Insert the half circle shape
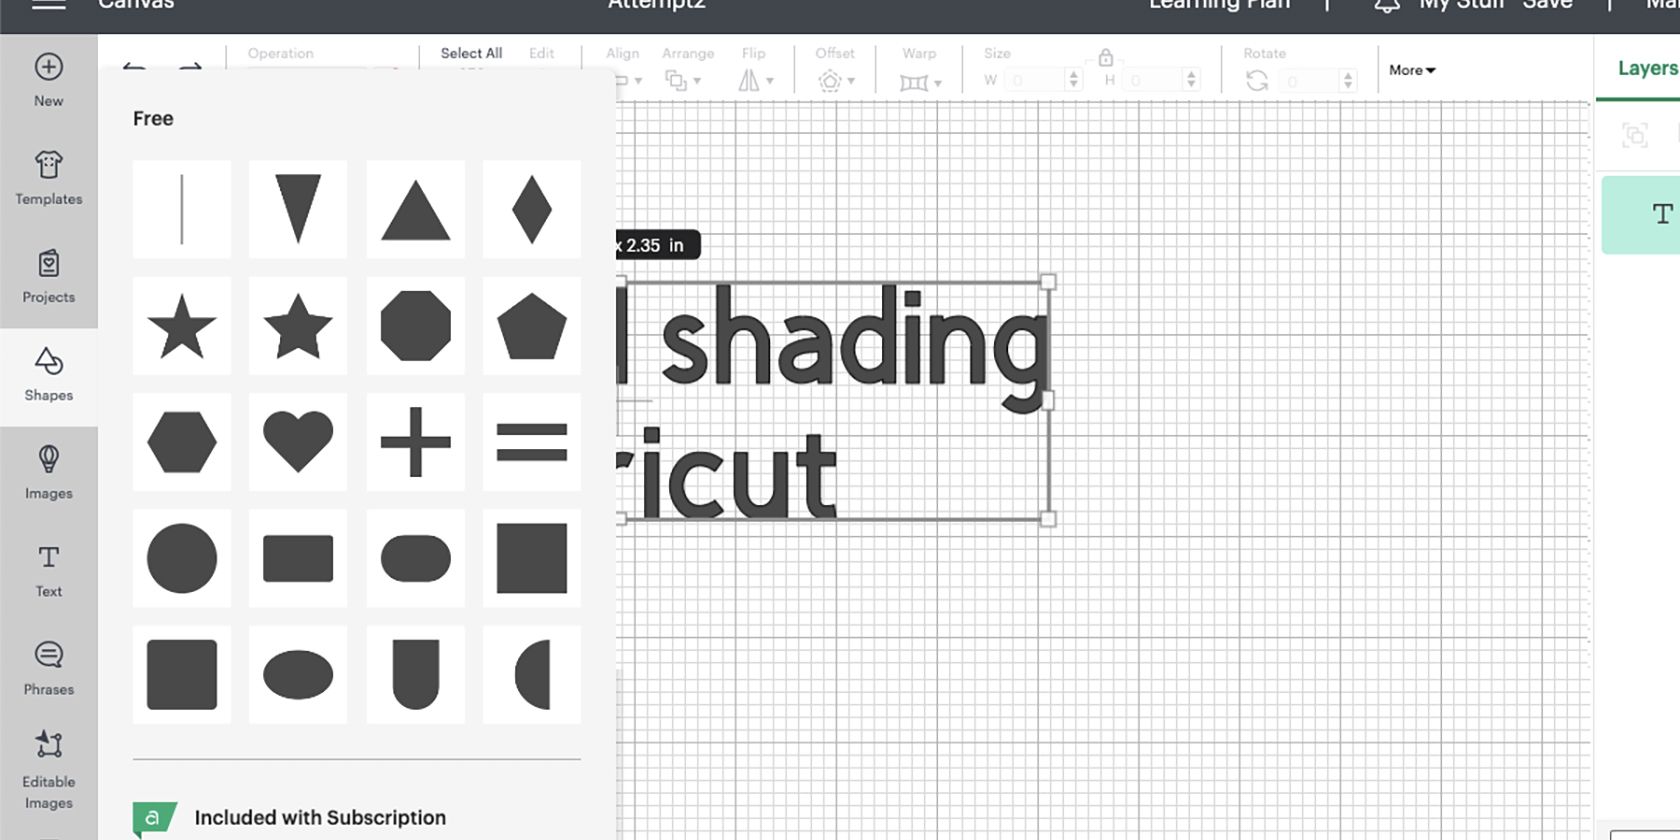Viewport: 1680px width, 840px height. click(x=531, y=675)
